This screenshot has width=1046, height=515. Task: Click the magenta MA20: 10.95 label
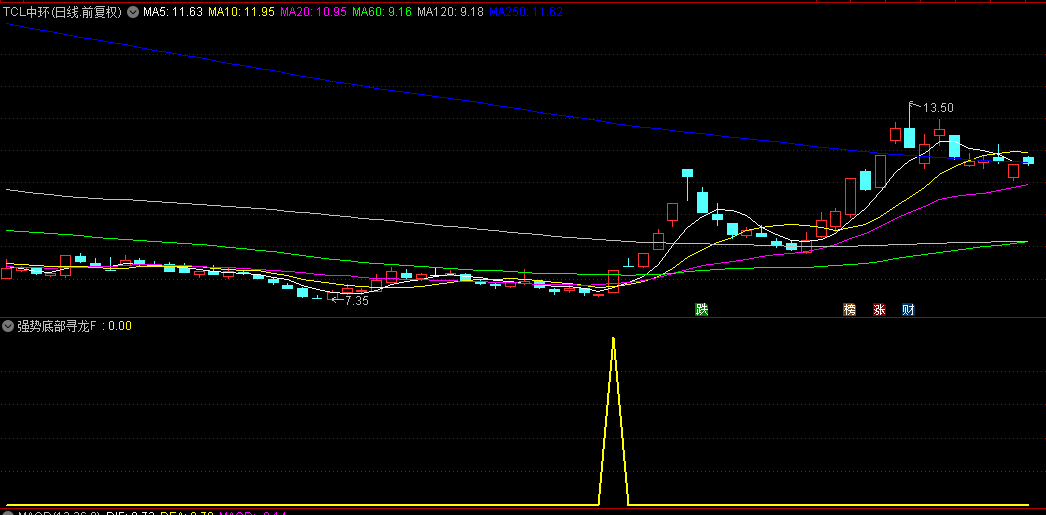[313, 11]
